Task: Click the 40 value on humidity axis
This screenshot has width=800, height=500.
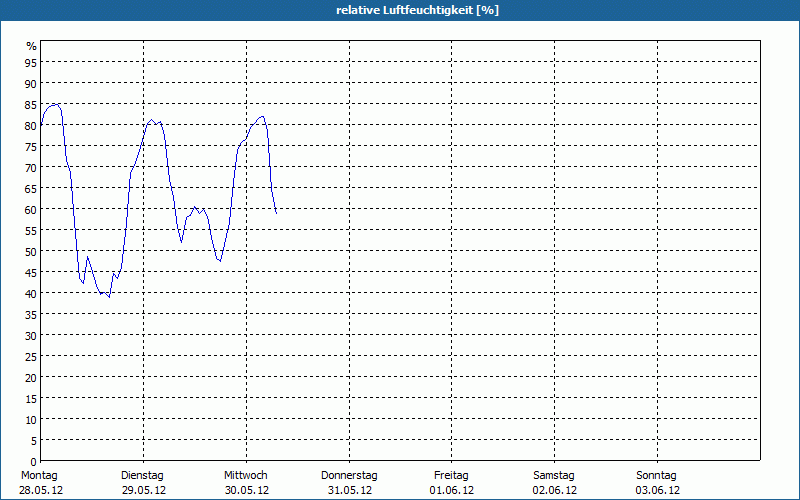Action: 31,293
